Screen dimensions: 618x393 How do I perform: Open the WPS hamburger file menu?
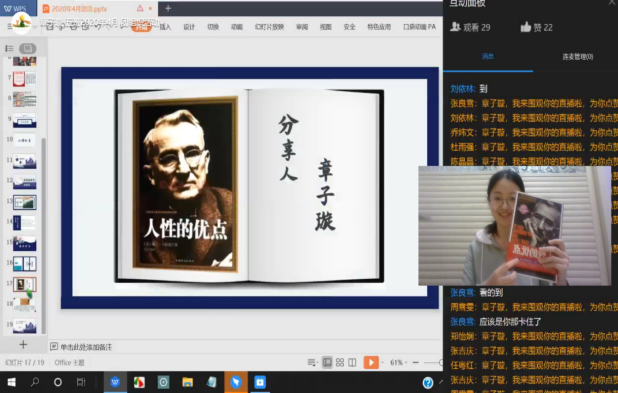(x=9, y=26)
